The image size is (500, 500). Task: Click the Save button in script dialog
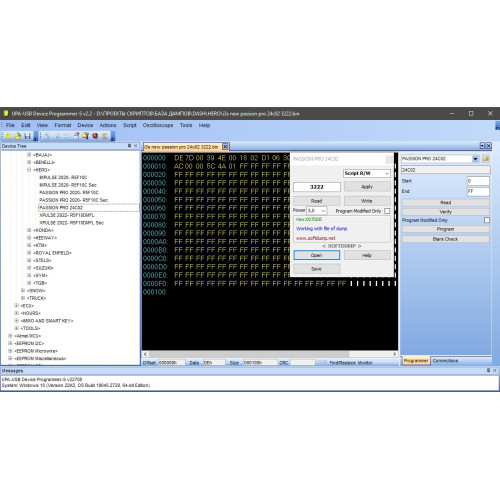(316, 269)
